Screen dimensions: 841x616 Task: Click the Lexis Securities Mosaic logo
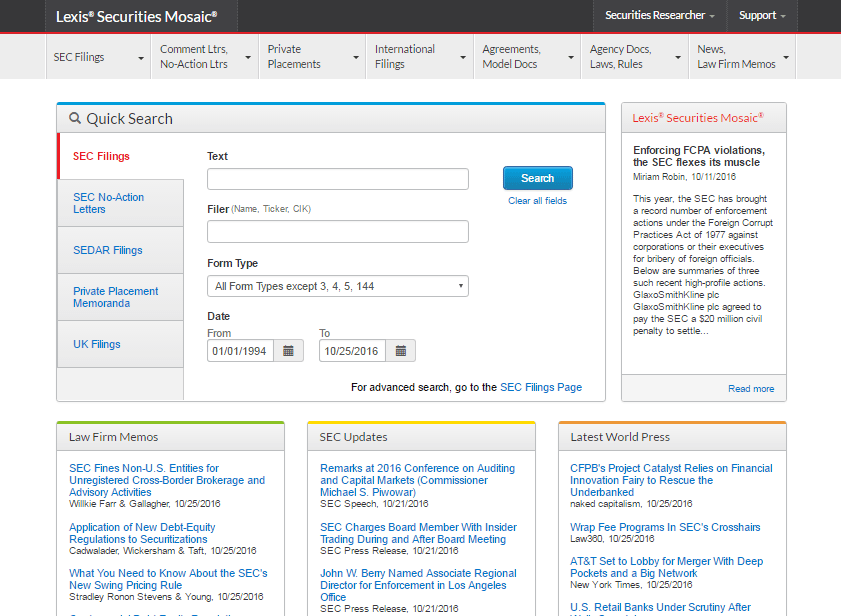pos(137,17)
